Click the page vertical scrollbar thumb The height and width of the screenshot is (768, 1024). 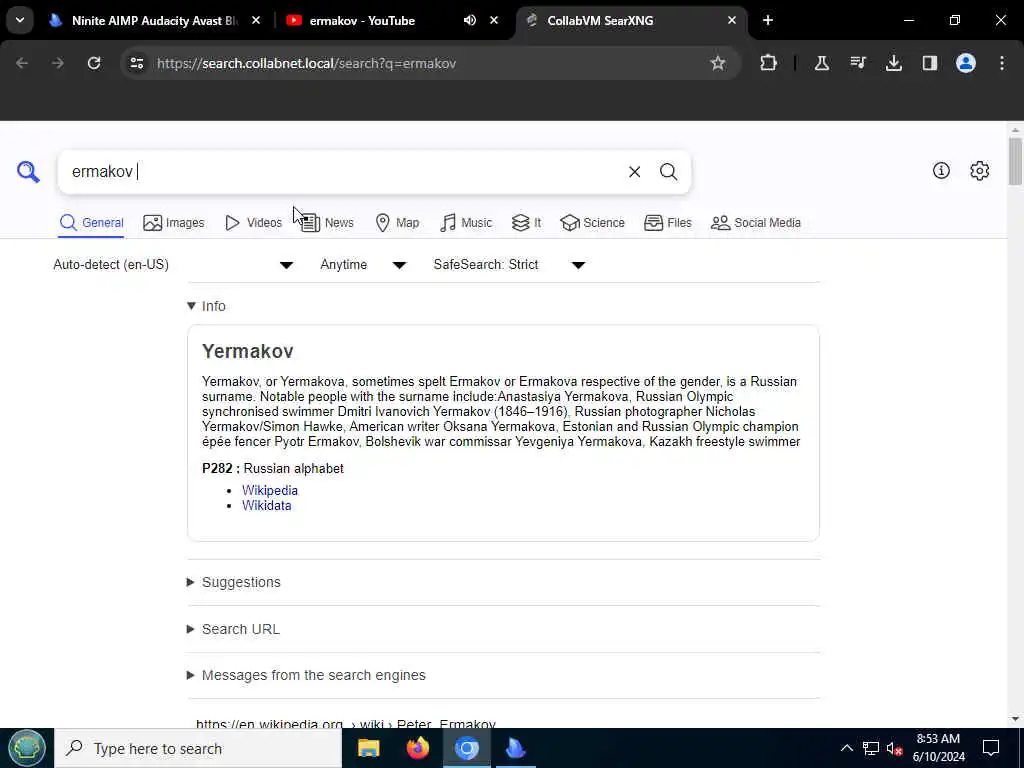tap(1015, 161)
